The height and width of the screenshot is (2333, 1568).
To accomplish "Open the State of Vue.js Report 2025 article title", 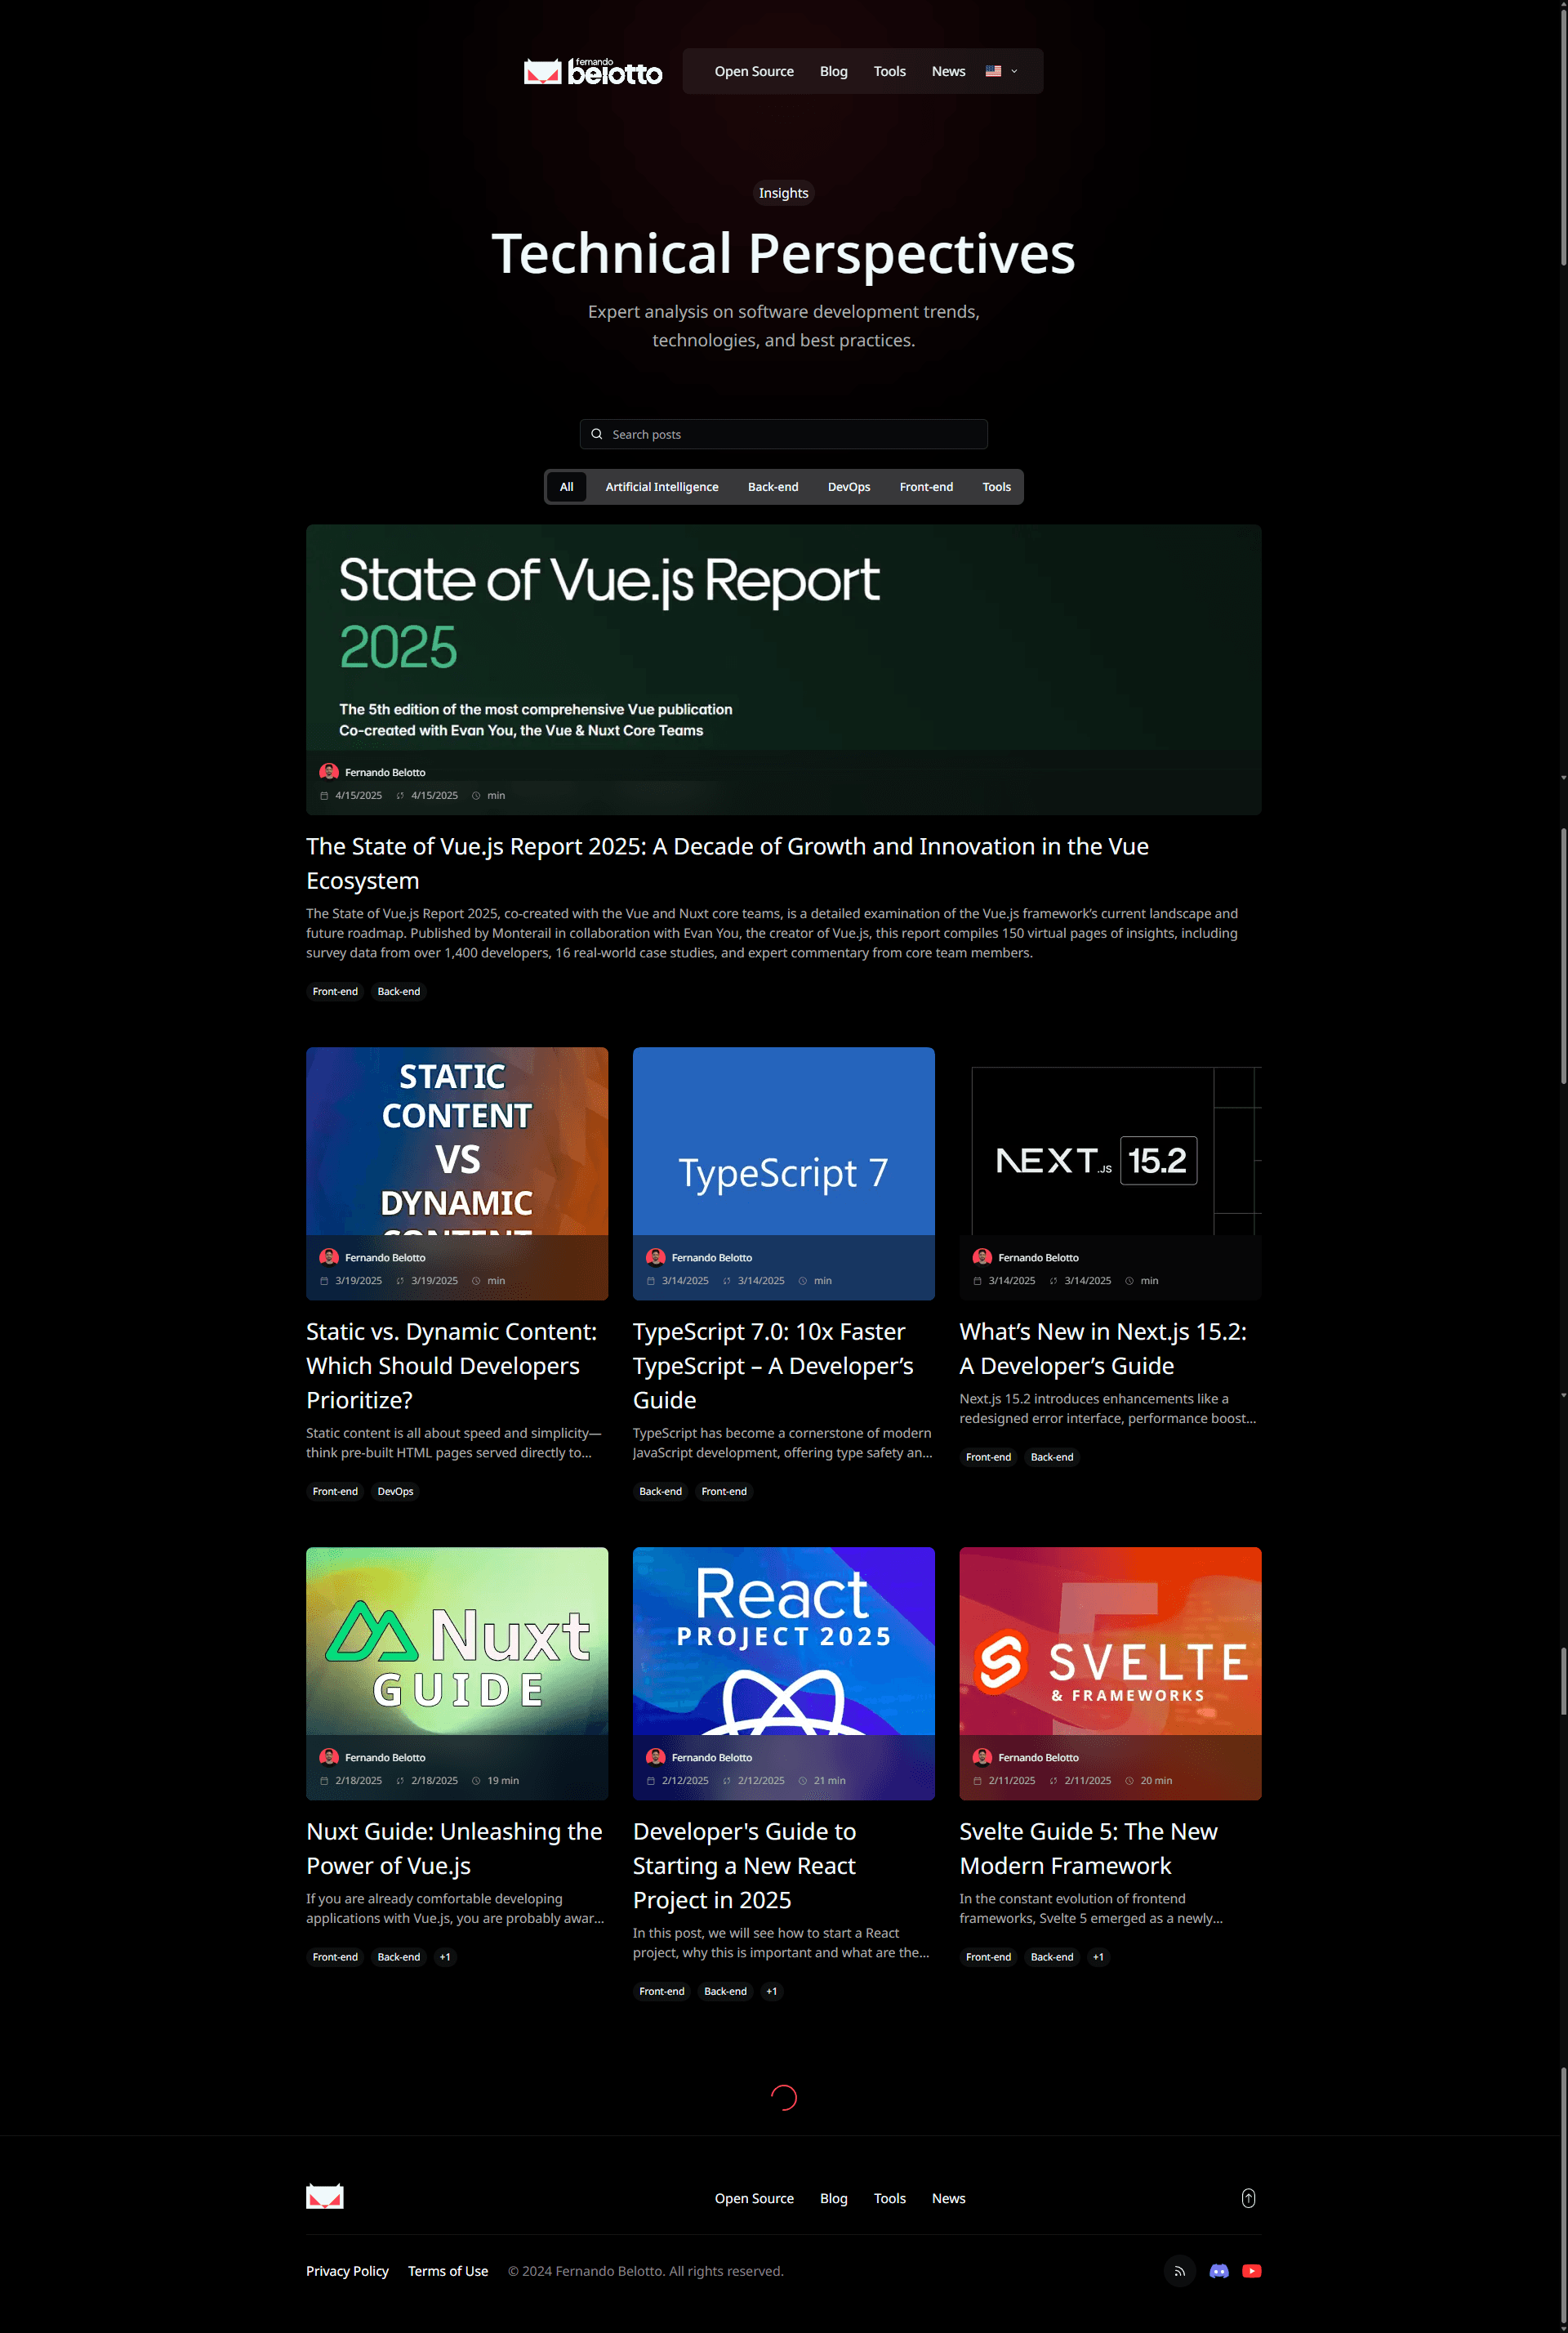I will pyautogui.click(x=727, y=863).
